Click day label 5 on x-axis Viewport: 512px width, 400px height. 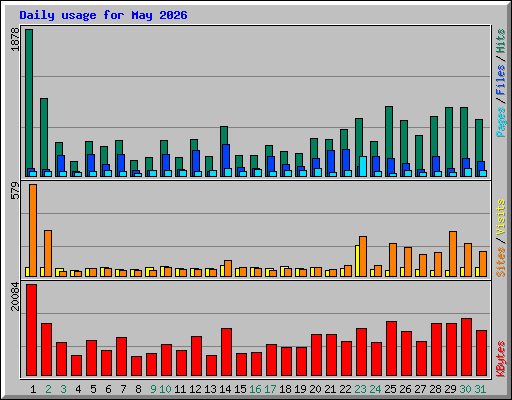click(x=93, y=389)
